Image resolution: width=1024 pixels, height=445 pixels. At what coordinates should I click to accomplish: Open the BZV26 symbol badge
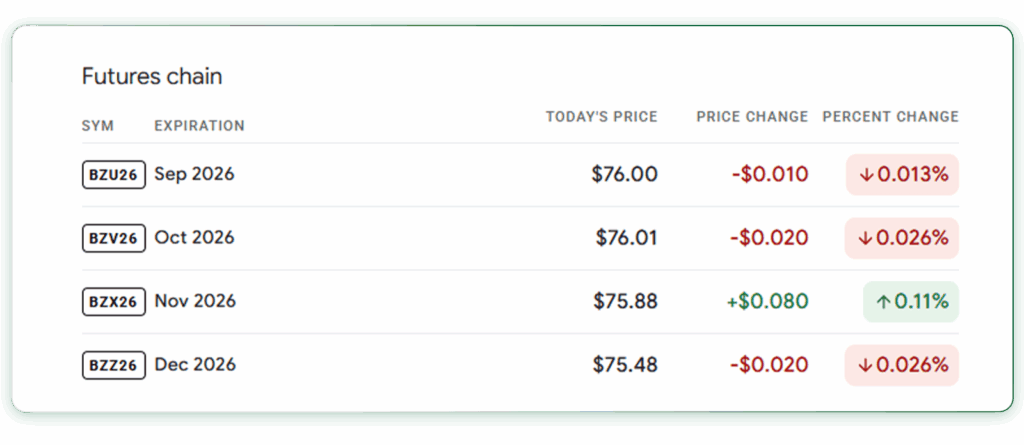pyautogui.click(x=114, y=238)
